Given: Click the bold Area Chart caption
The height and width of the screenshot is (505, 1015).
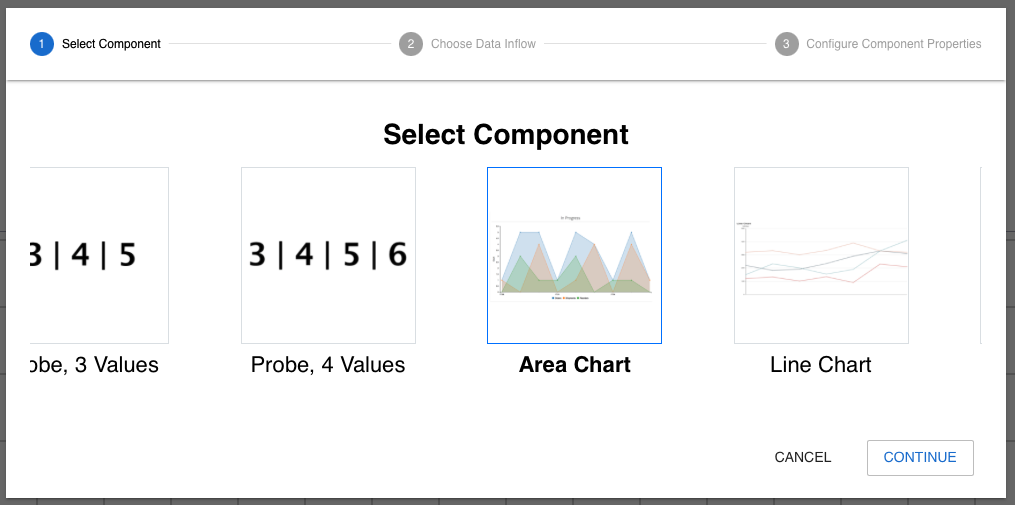Looking at the screenshot, I should pos(574,365).
